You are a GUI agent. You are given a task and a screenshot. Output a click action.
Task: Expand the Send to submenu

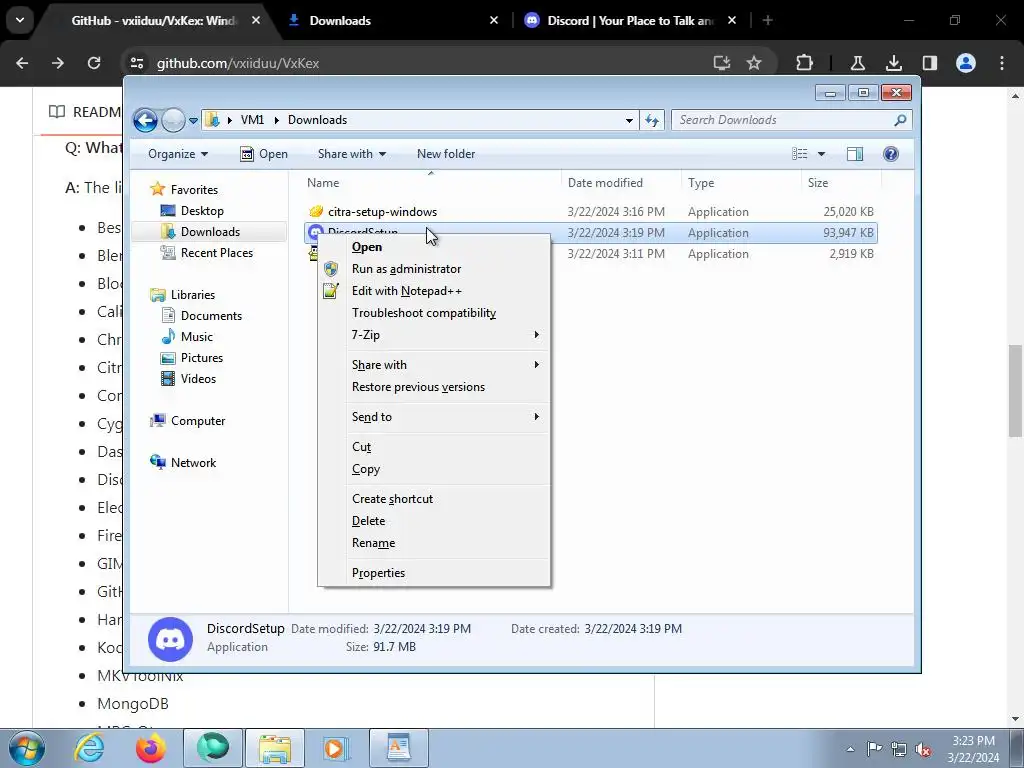click(434, 417)
